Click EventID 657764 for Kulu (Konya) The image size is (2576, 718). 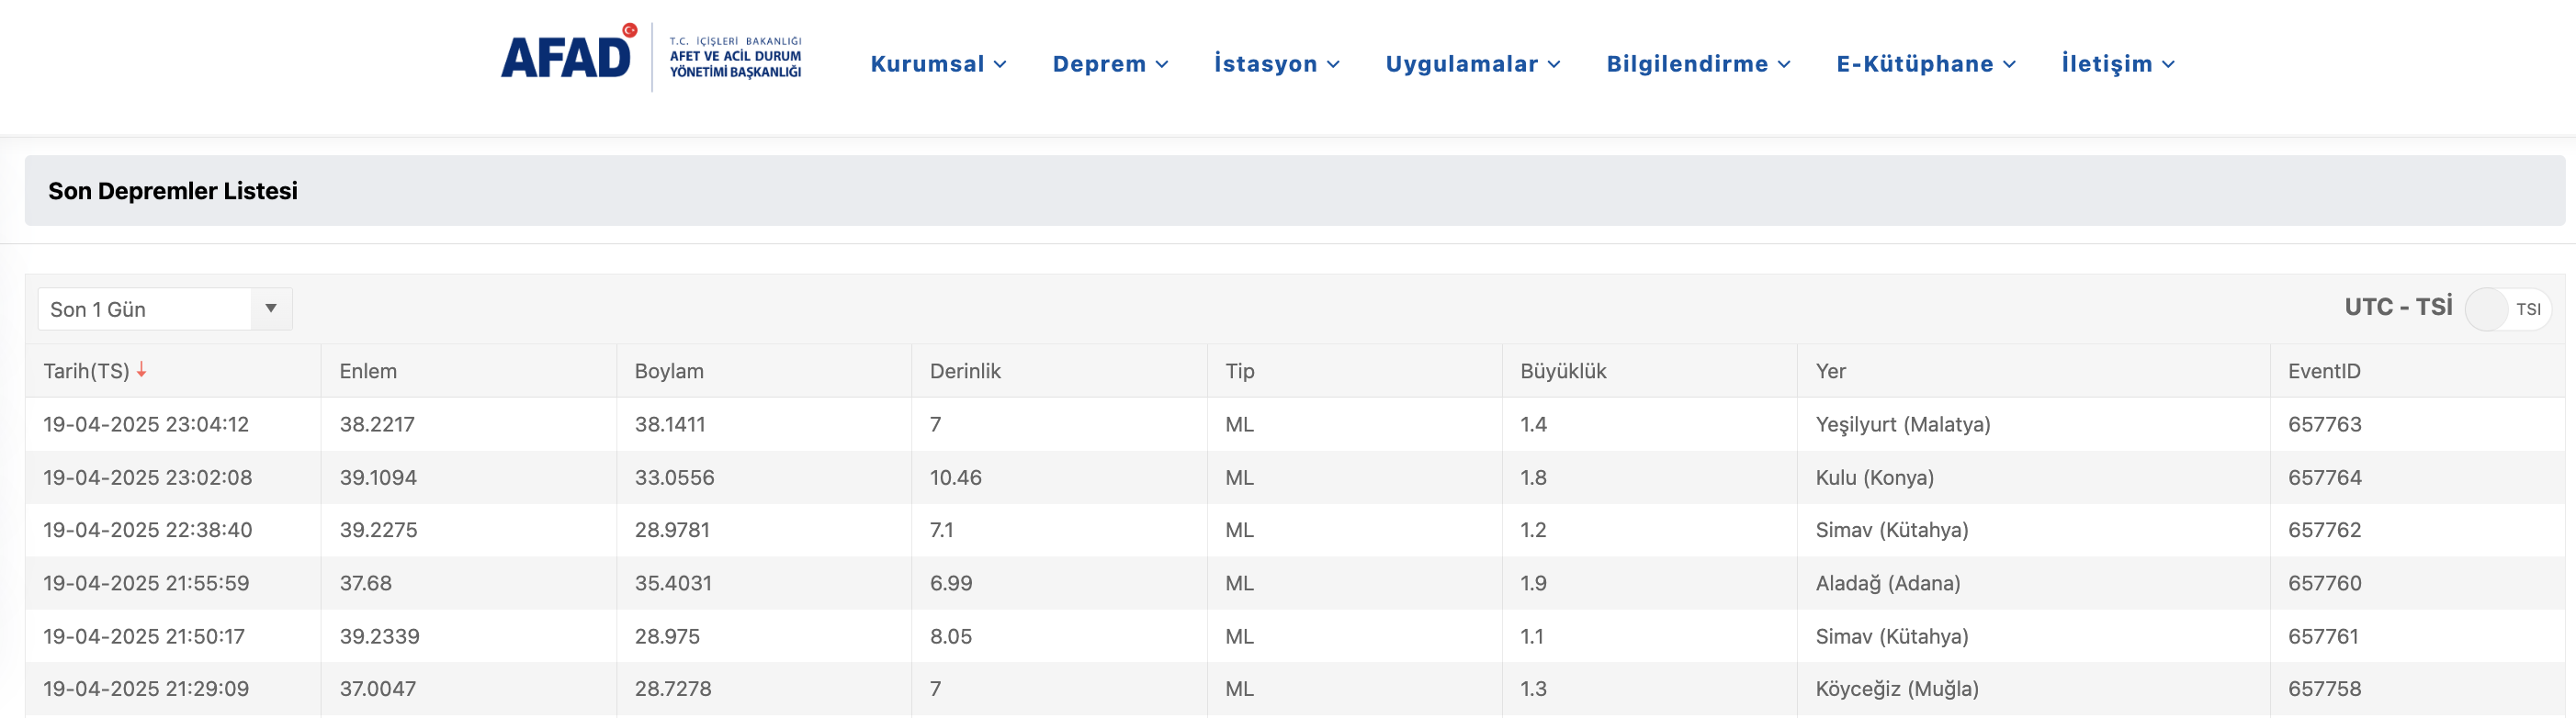[2325, 477]
